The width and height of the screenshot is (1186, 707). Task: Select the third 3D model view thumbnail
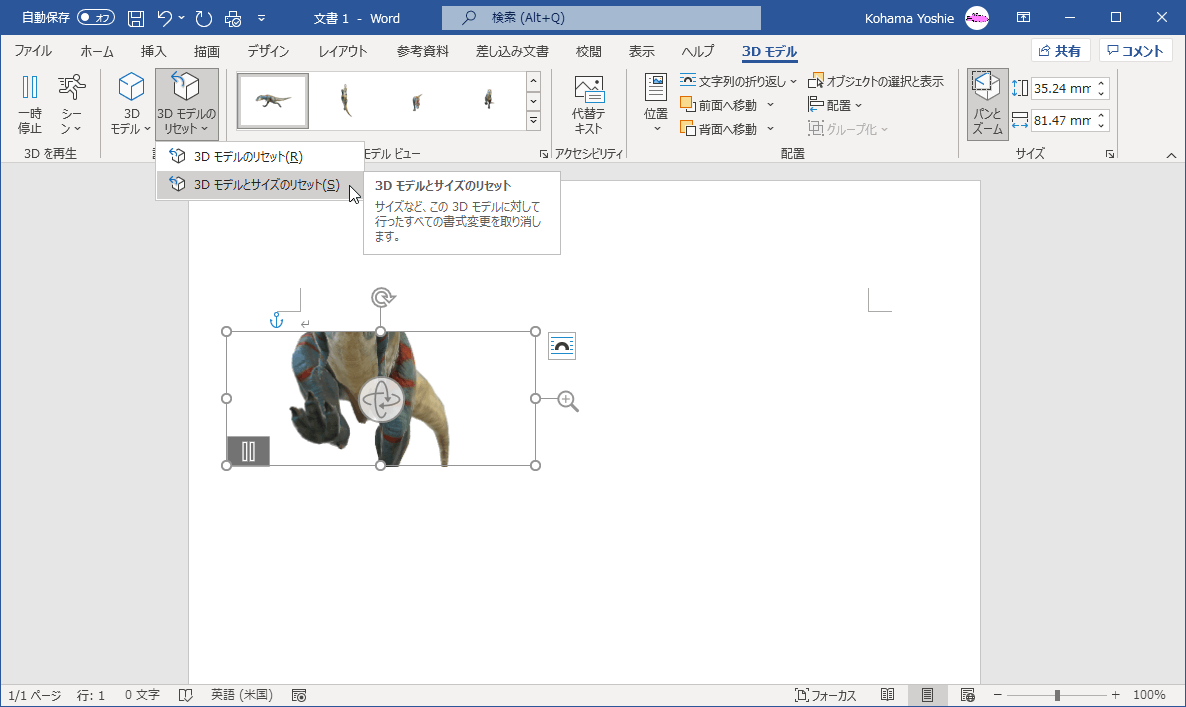tap(417, 101)
